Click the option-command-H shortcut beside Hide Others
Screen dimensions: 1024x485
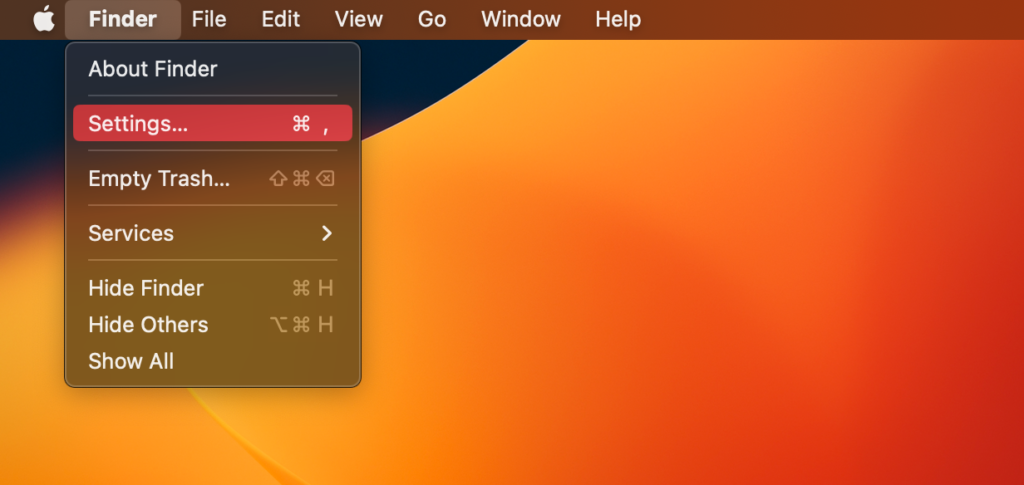pyautogui.click(x=301, y=325)
